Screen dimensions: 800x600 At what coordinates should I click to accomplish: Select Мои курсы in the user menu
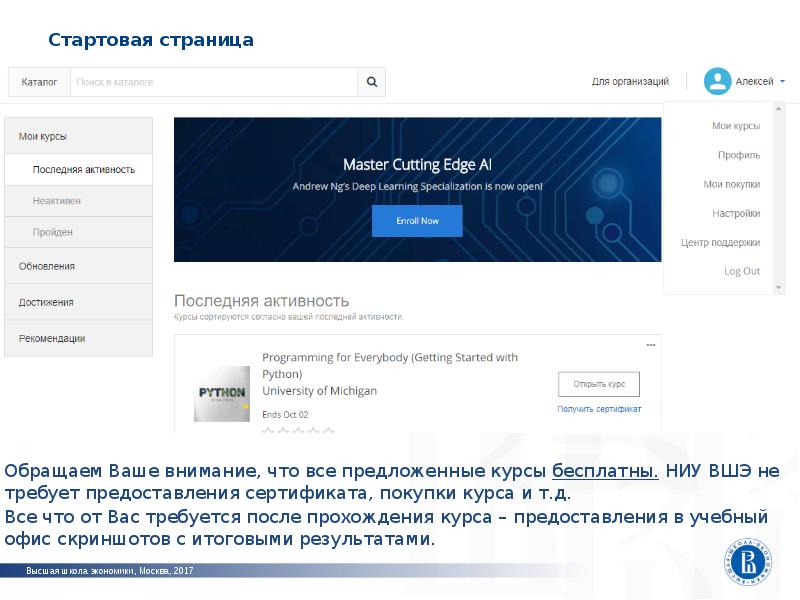point(736,126)
